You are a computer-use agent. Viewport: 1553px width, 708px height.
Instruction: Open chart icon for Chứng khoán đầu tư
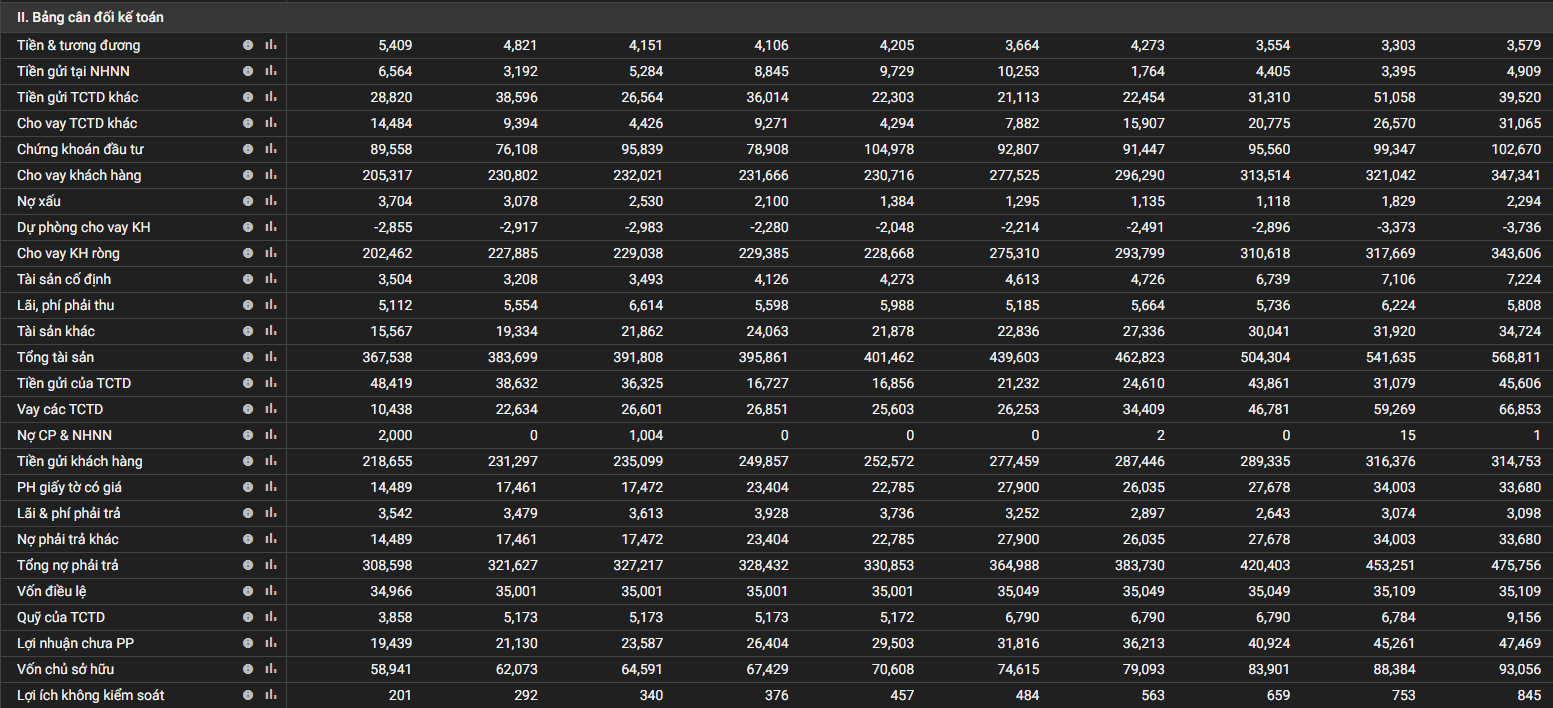pyautogui.click(x=271, y=149)
